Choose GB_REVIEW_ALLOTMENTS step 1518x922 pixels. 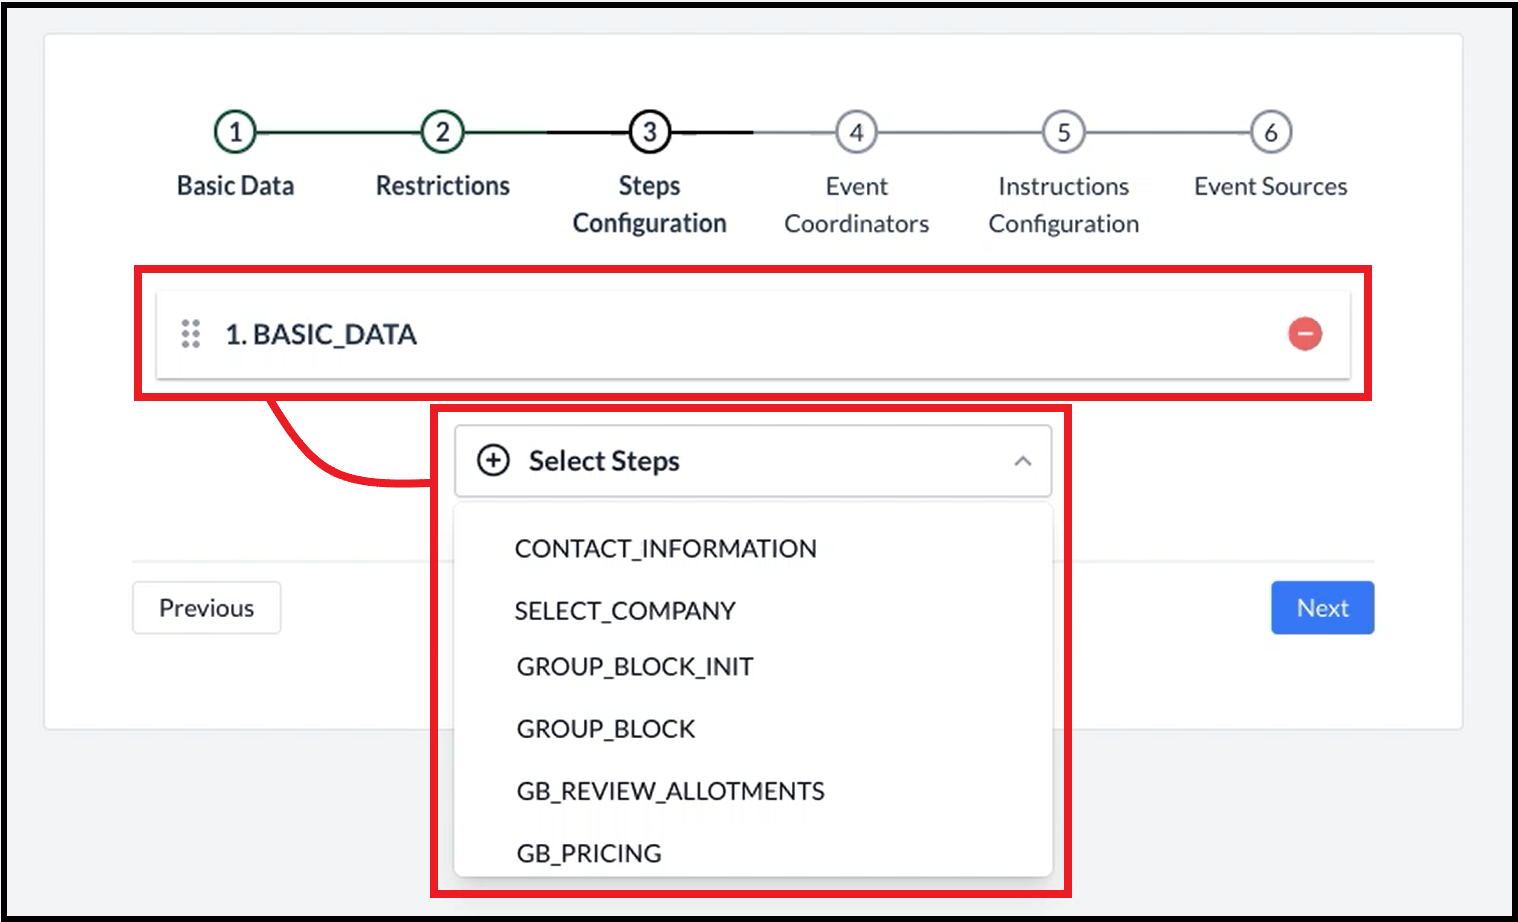pyautogui.click(x=670, y=792)
